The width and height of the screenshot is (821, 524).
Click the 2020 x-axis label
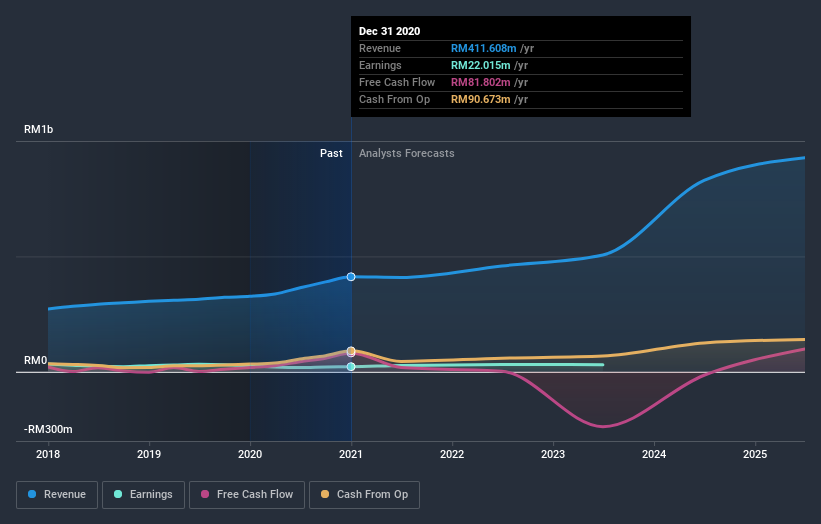click(x=250, y=454)
